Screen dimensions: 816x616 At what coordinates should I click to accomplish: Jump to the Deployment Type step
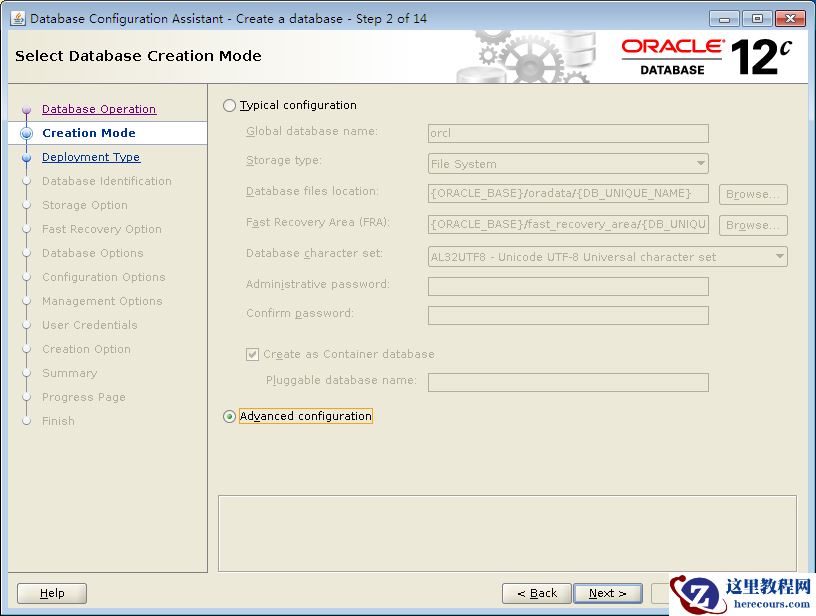click(x=90, y=157)
